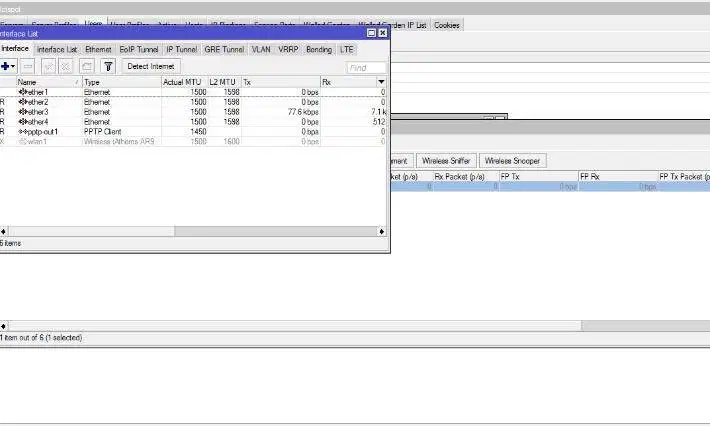
Task: Open the add interface plus button
Action: (x=8, y=67)
